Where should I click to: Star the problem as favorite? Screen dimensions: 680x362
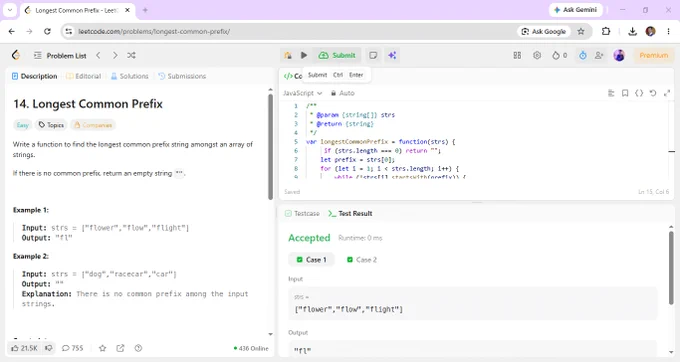point(102,348)
